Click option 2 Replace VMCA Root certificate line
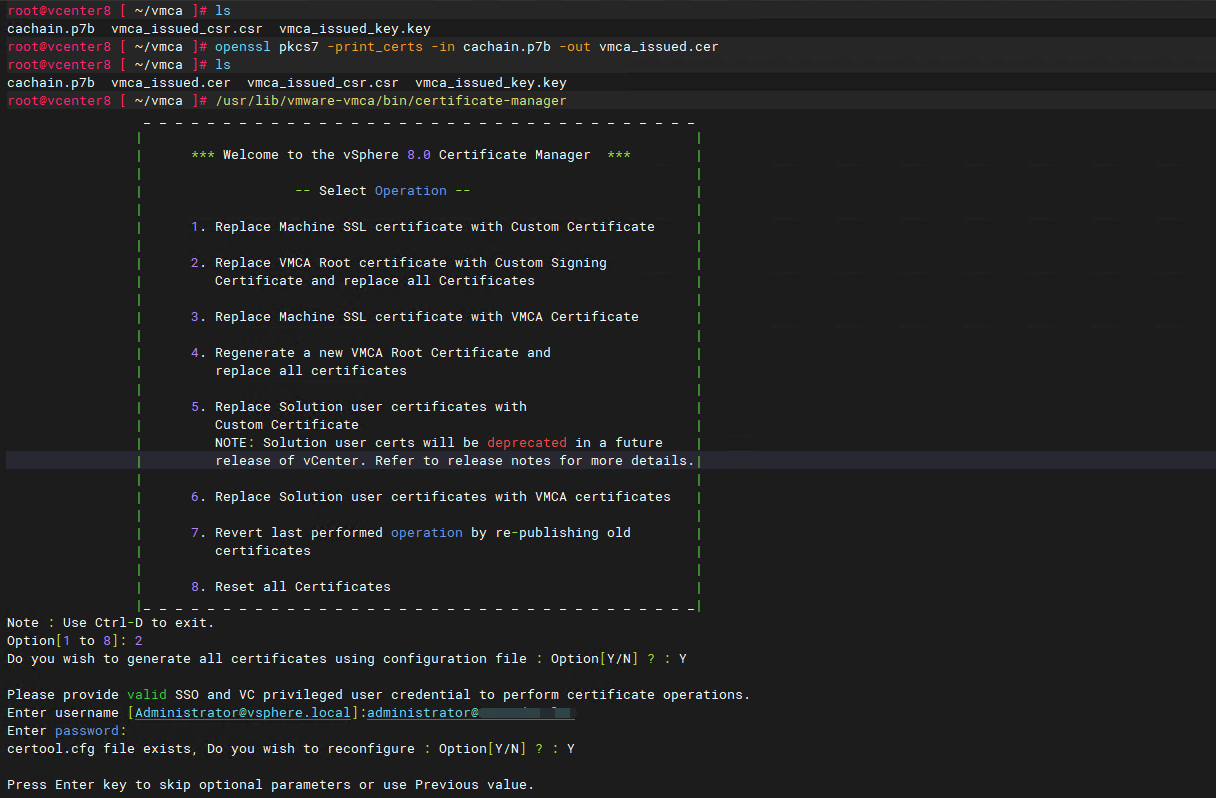This screenshot has width=1216, height=798. [x=399, y=263]
